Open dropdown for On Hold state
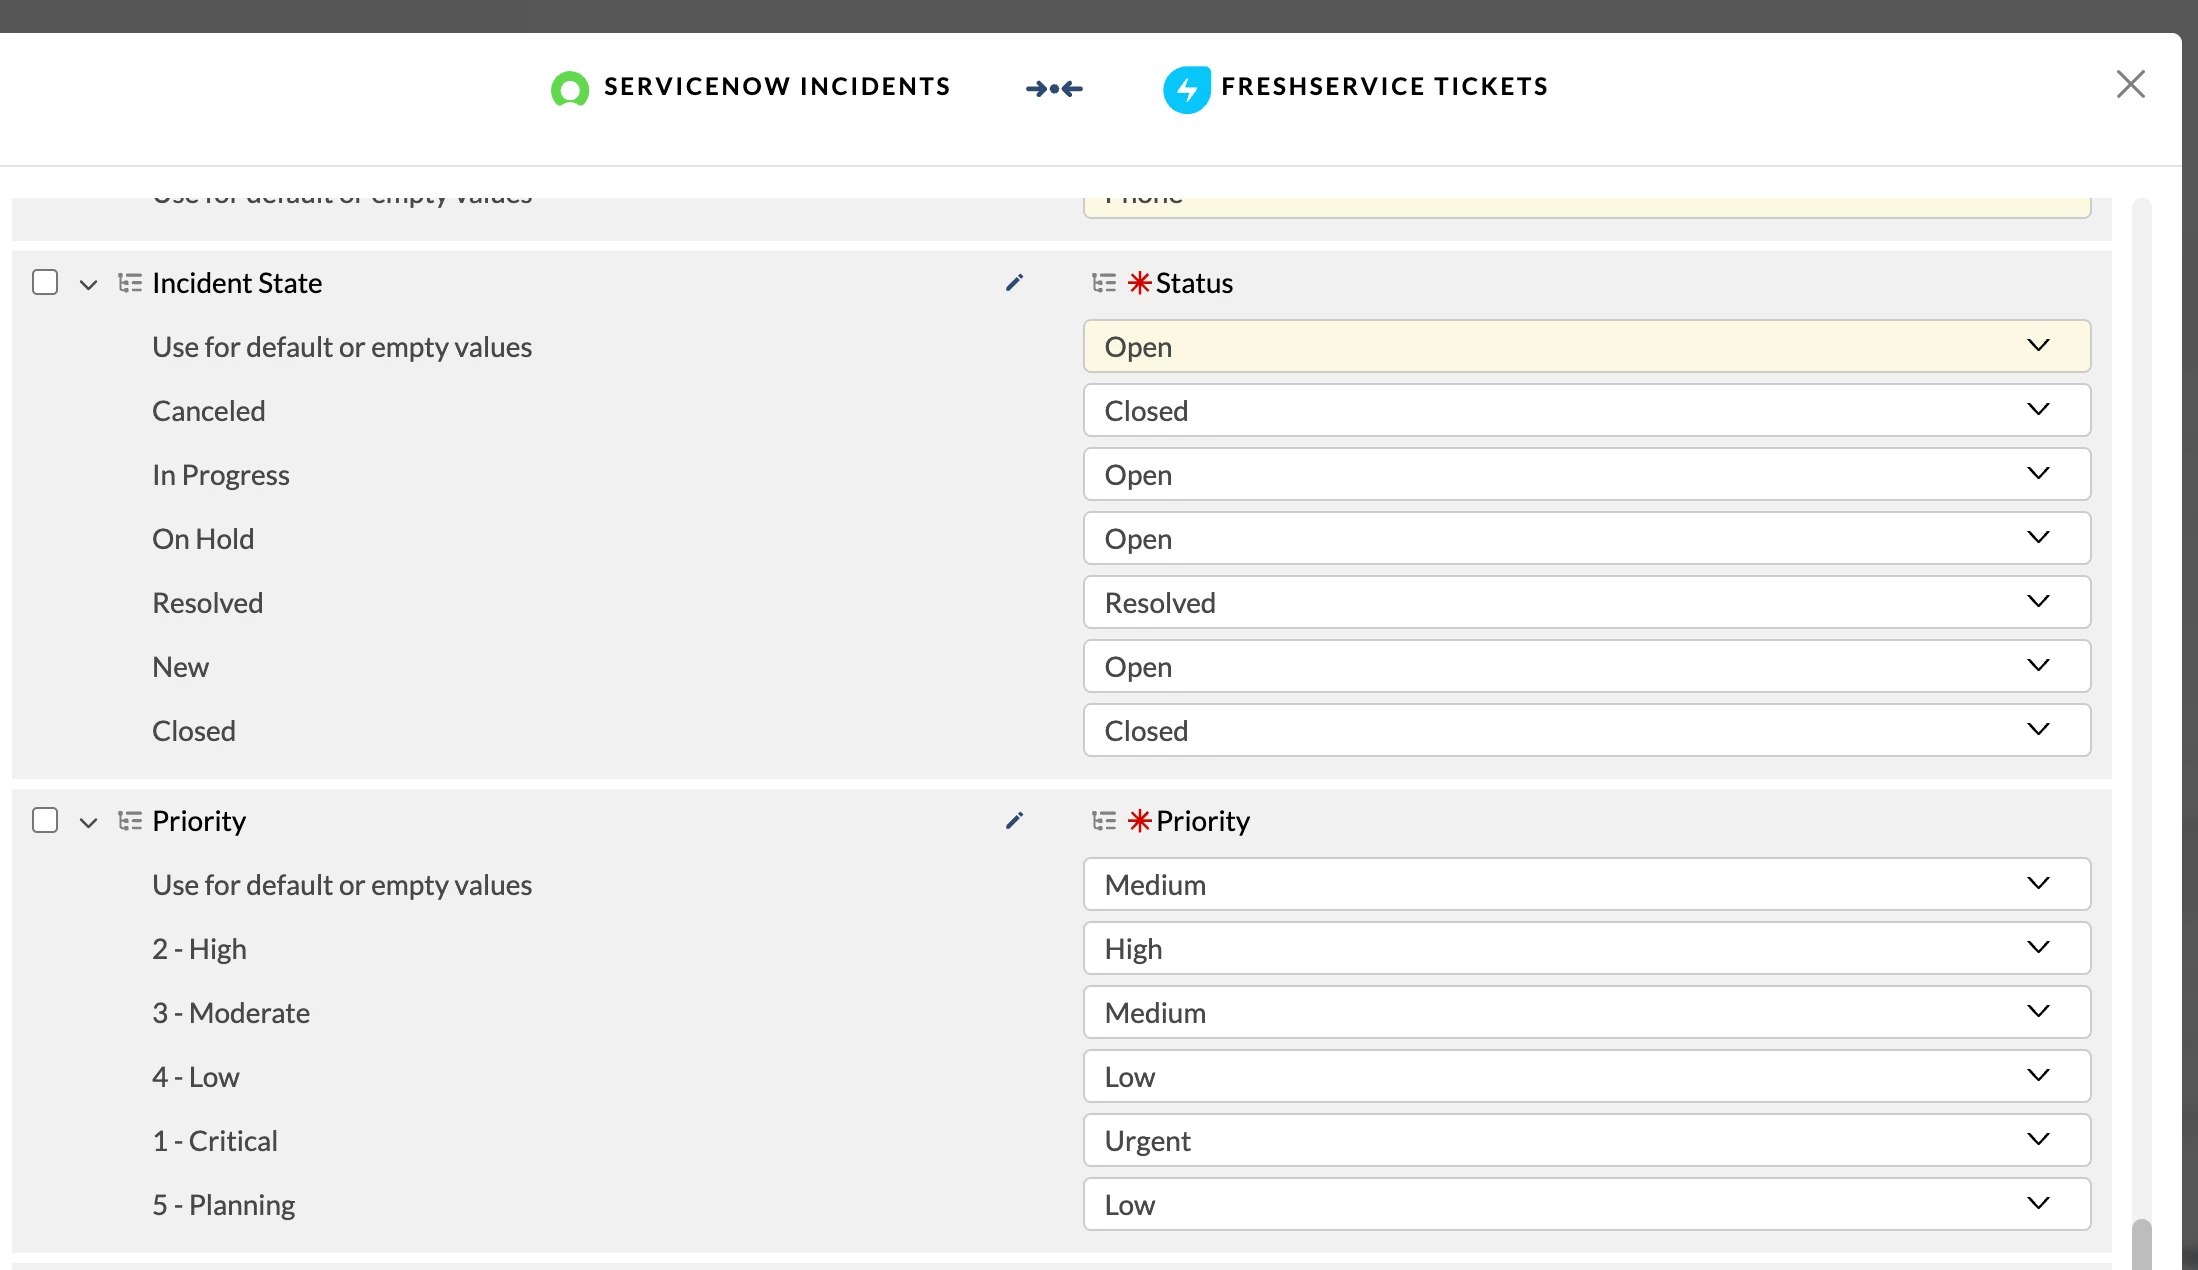Screen dimensions: 2198x1270 click(1587, 538)
